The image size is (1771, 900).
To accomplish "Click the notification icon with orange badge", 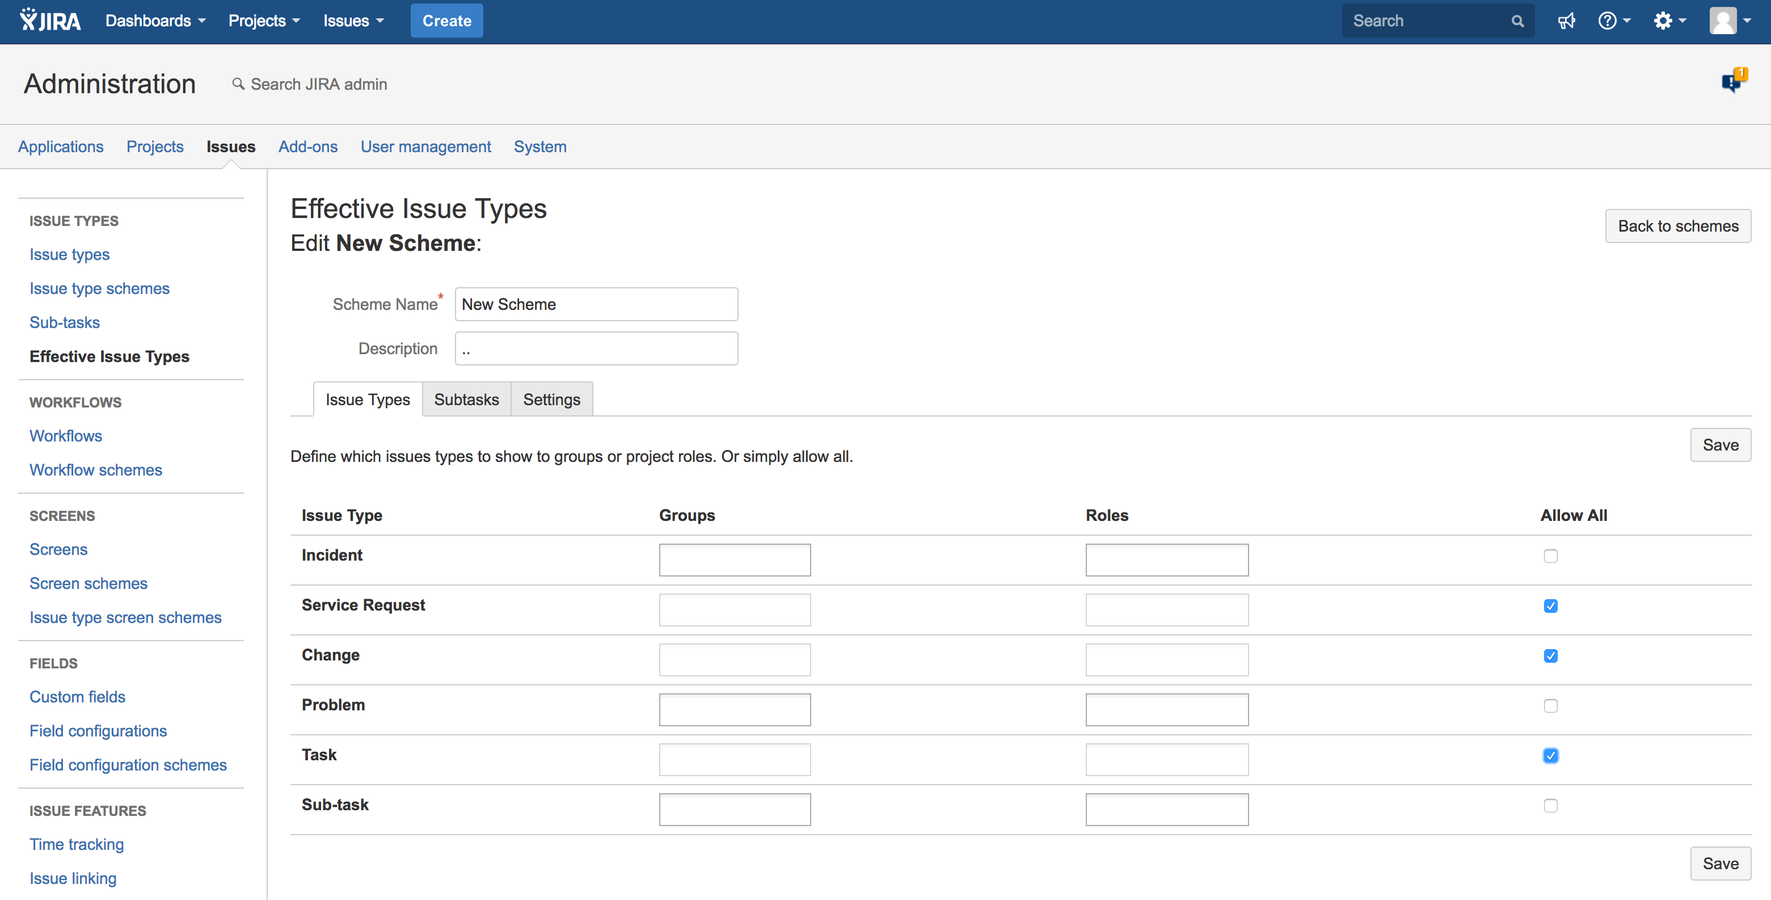I will (x=1734, y=80).
